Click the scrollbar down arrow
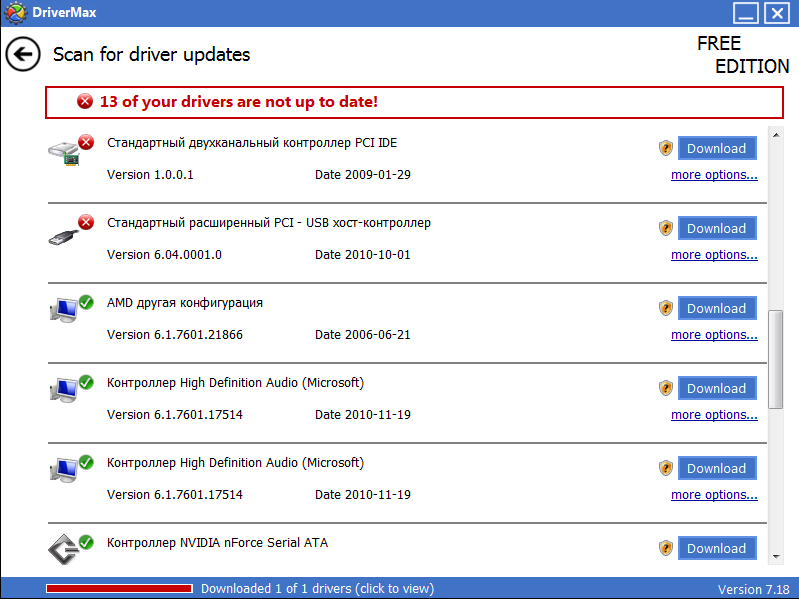Image resolution: width=799 pixels, height=599 pixels. coord(776,557)
